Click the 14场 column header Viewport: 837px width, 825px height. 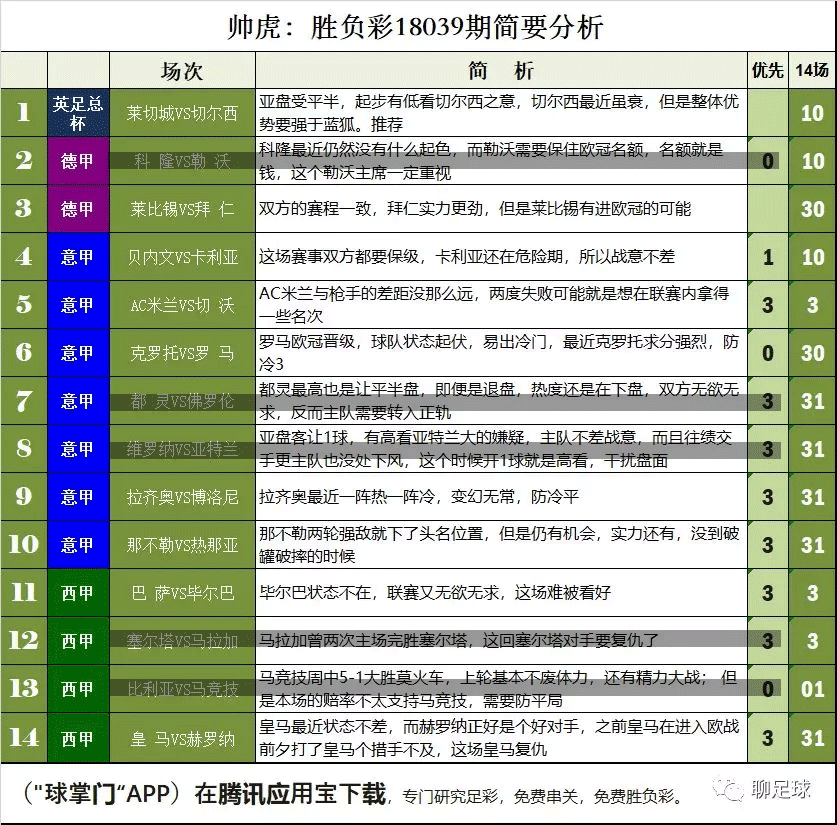pyautogui.click(x=811, y=71)
